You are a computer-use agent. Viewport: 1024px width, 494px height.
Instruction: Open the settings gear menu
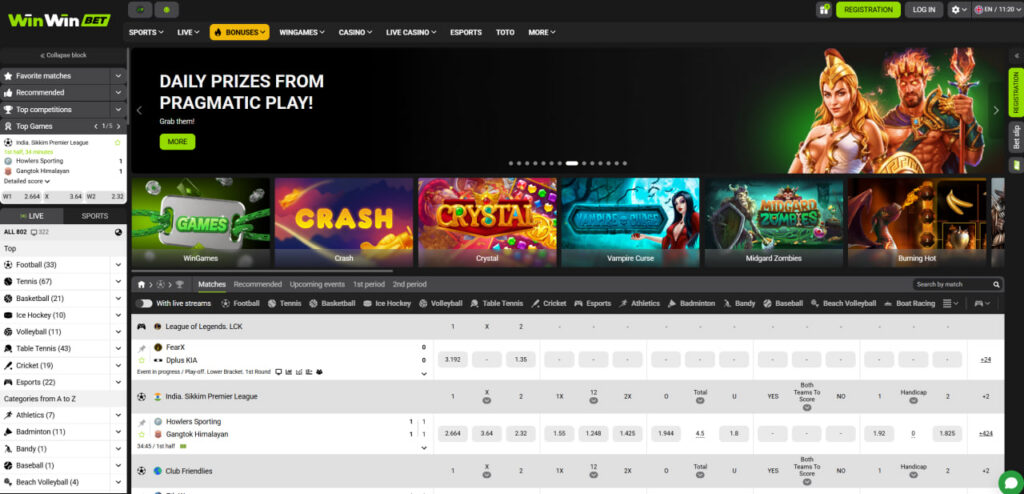pos(959,10)
